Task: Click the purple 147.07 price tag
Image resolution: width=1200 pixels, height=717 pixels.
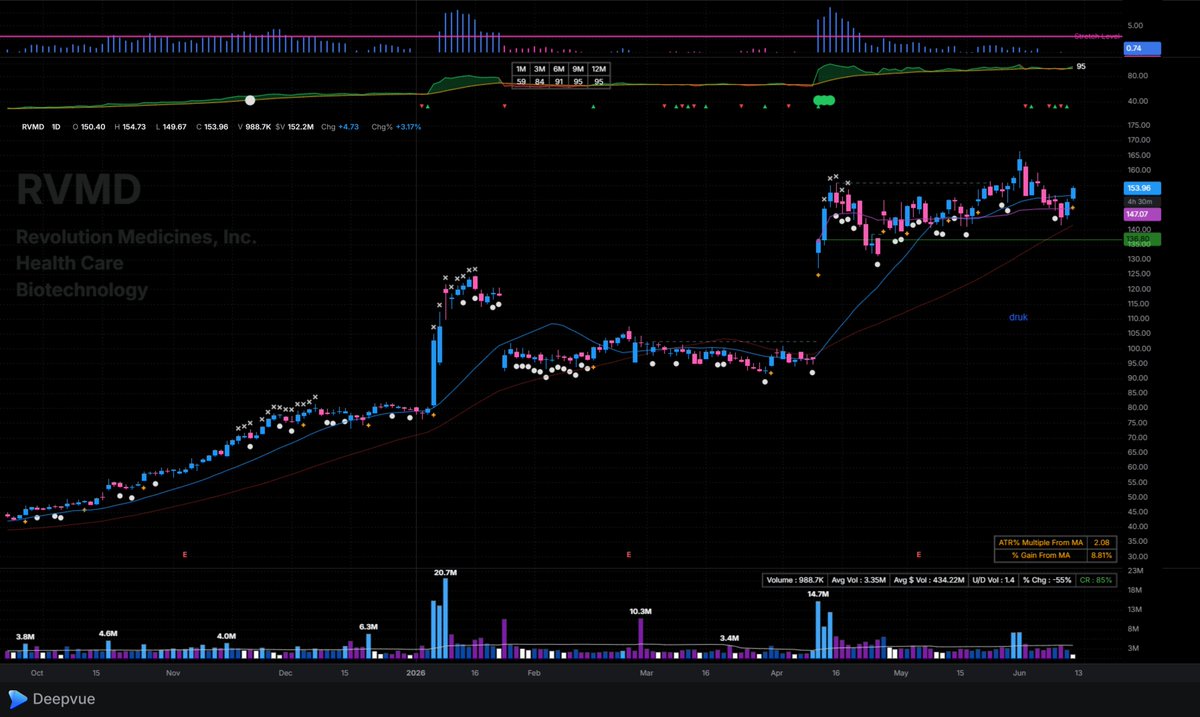Action: (x=1141, y=214)
